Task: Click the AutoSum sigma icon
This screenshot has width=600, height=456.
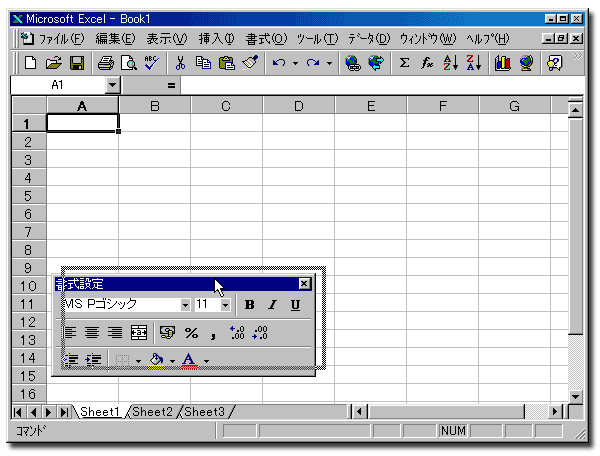Action: pos(404,63)
